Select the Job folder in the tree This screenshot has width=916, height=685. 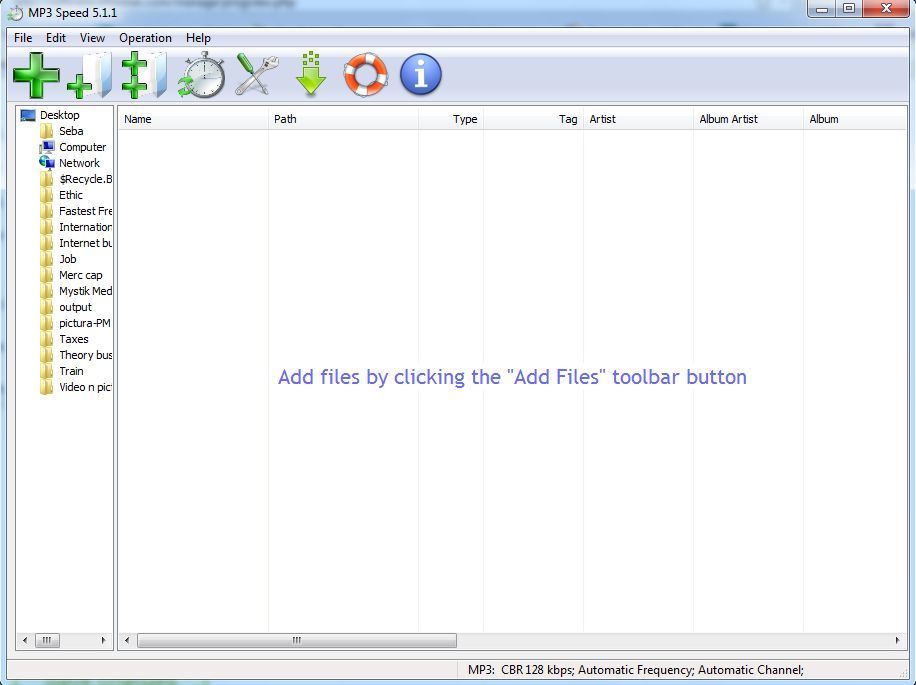click(67, 259)
